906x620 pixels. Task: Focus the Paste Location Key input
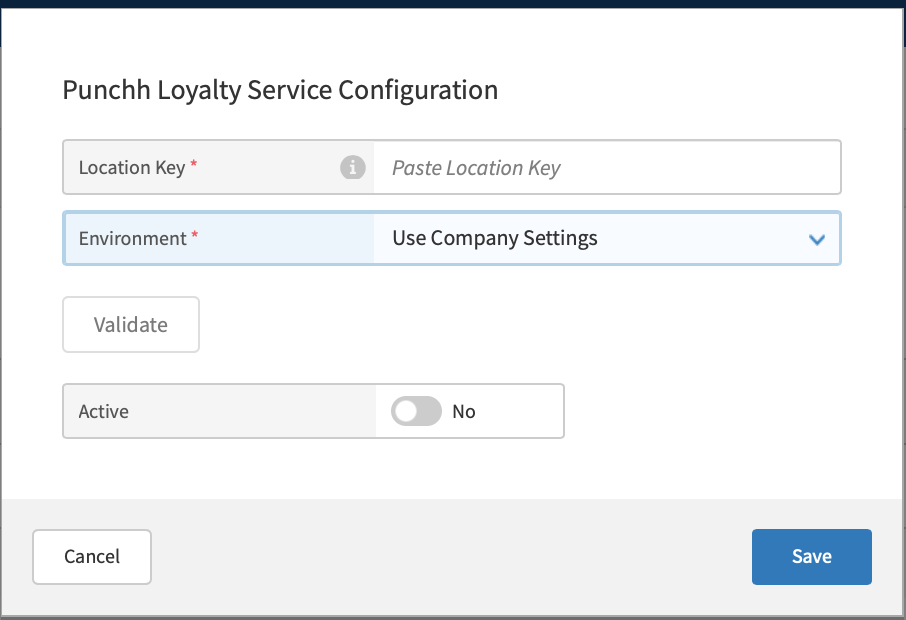606,167
